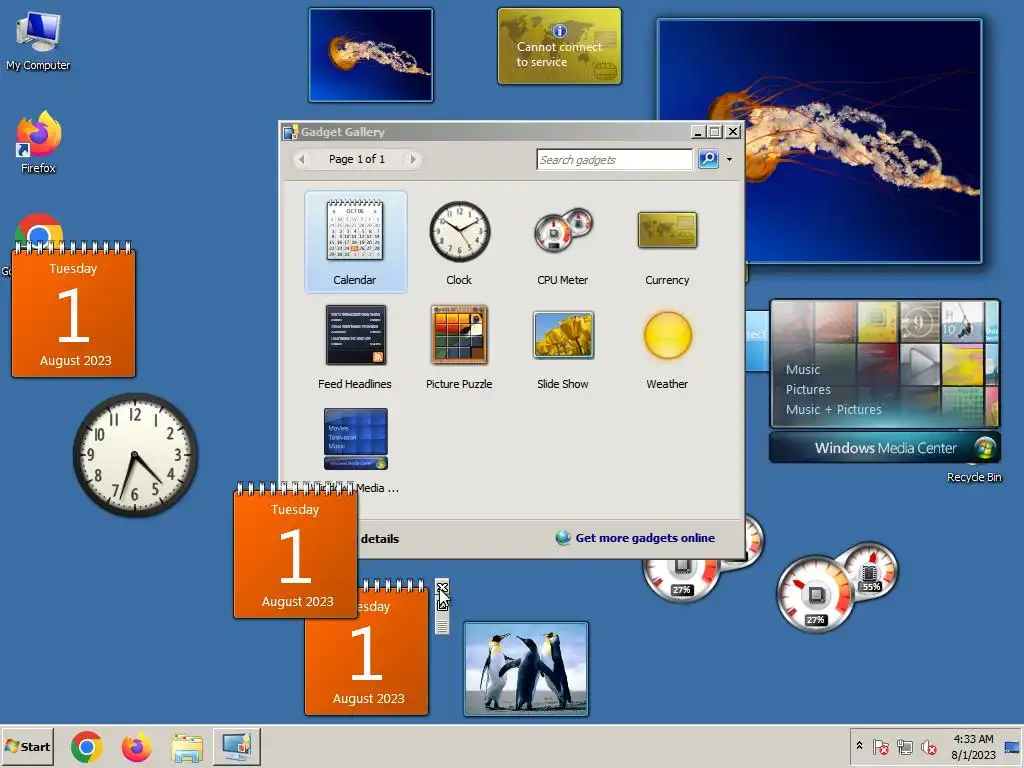
Task: Show hidden tray icons arrow
Action: pyautogui.click(x=859, y=746)
